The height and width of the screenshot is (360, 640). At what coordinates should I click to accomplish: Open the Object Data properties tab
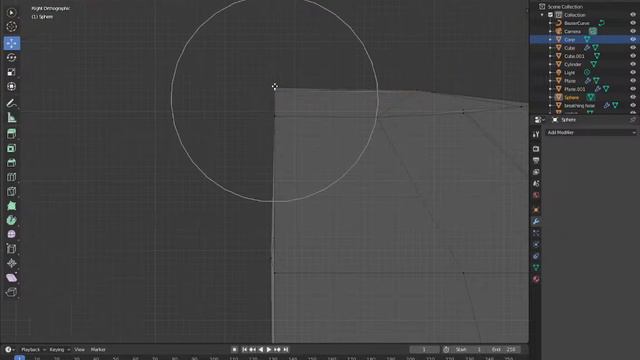pyautogui.click(x=536, y=267)
